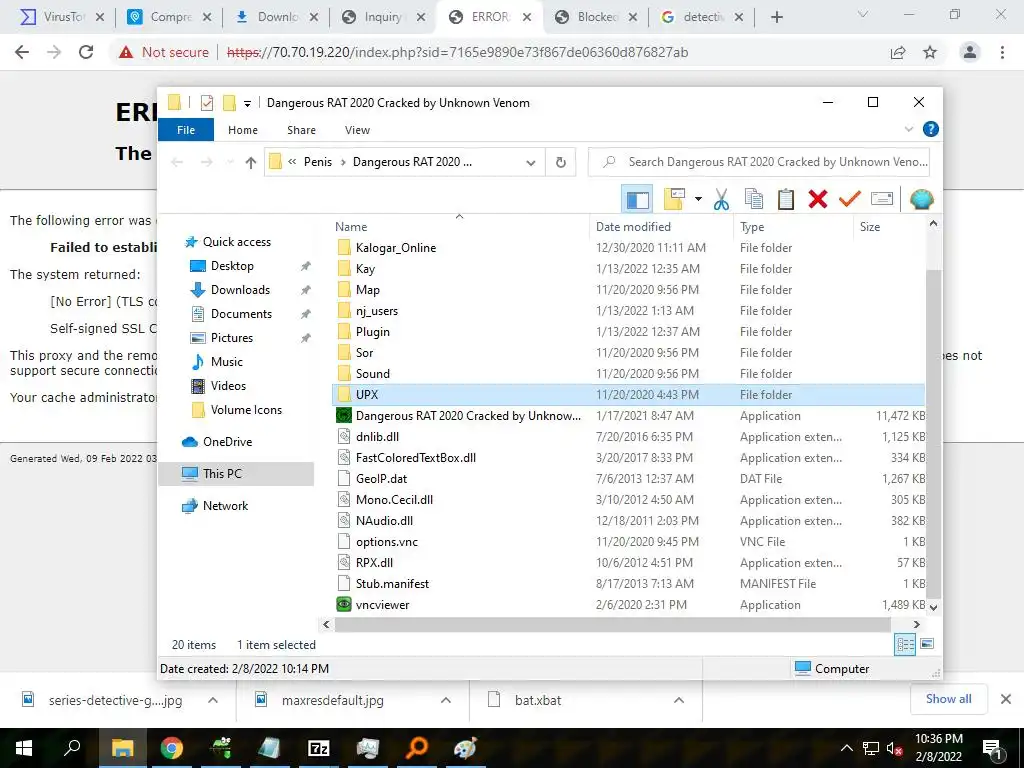The height and width of the screenshot is (768, 1024).
Task: Click the checkmark Properties icon in title bar
Action: pyautogui.click(x=207, y=103)
